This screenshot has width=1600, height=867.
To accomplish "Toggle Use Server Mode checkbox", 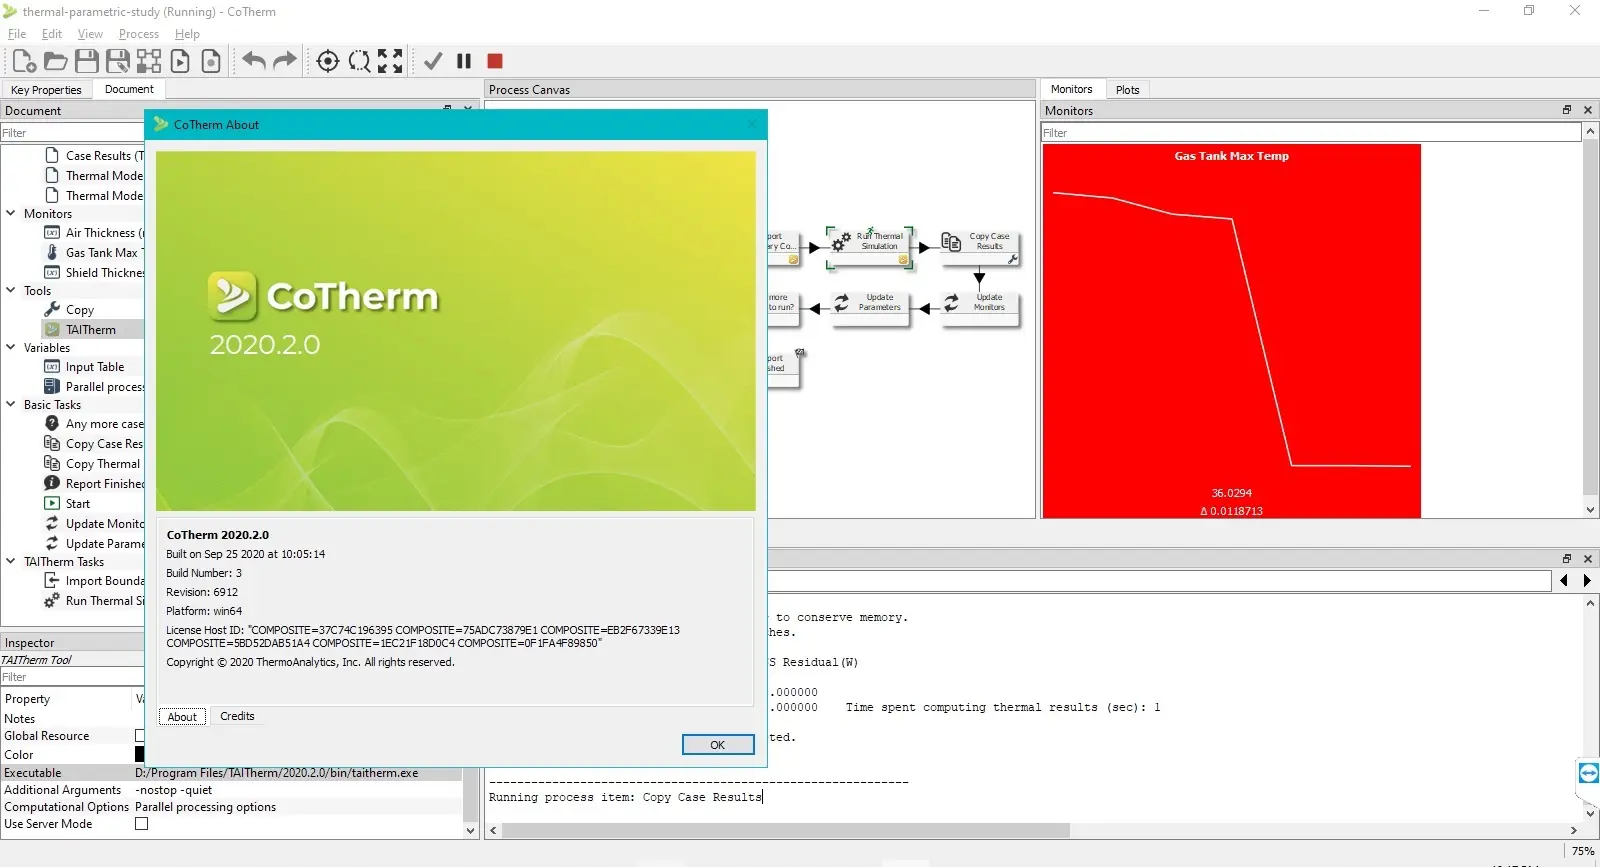I will click(141, 824).
